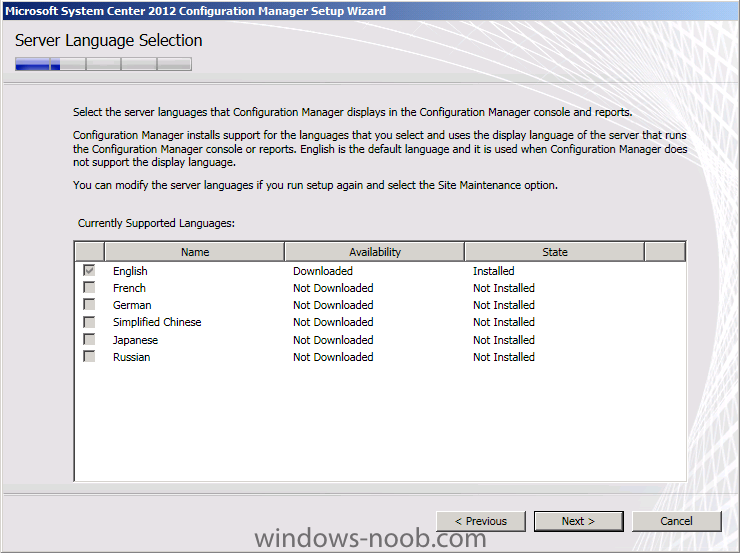Click Simplified Chinese's Not Installed cell

(x=504, y=322)
